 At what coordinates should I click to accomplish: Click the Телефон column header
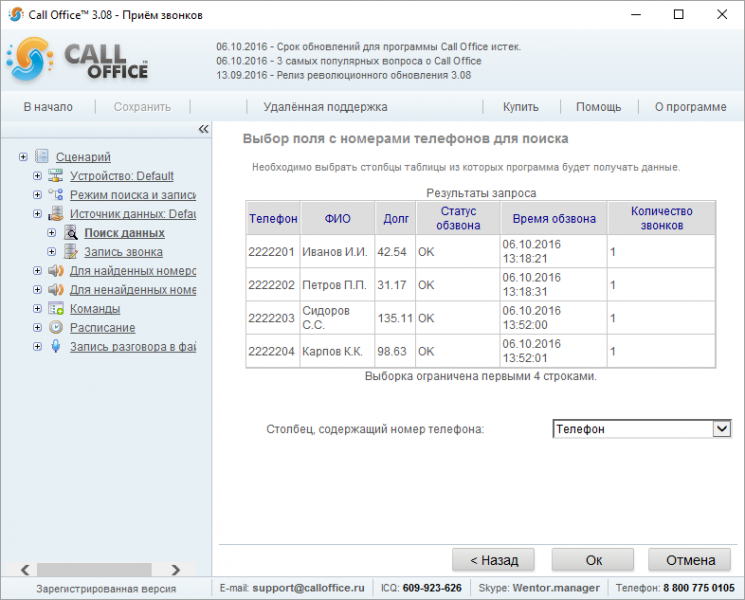(273, 218)
